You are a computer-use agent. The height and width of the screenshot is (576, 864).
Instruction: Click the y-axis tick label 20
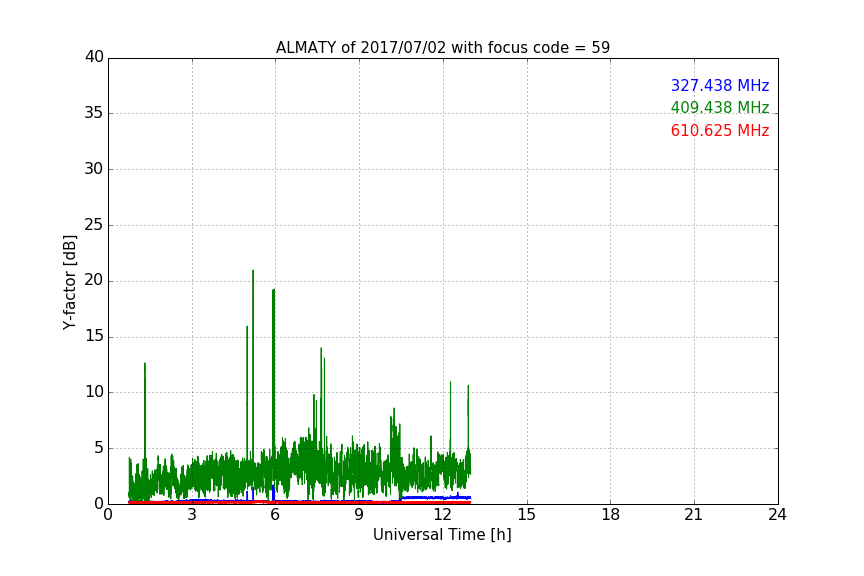coord(94,281)
